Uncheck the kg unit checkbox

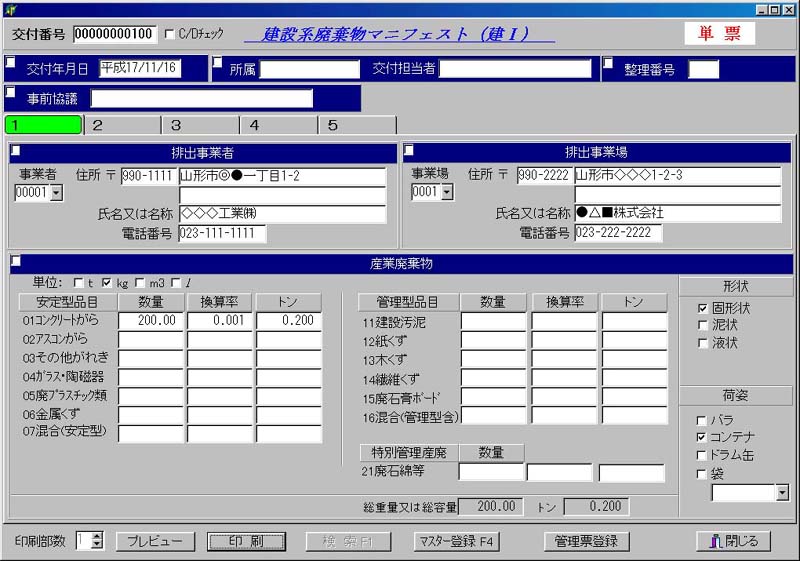pyautogui.click(x=107, y=283)
